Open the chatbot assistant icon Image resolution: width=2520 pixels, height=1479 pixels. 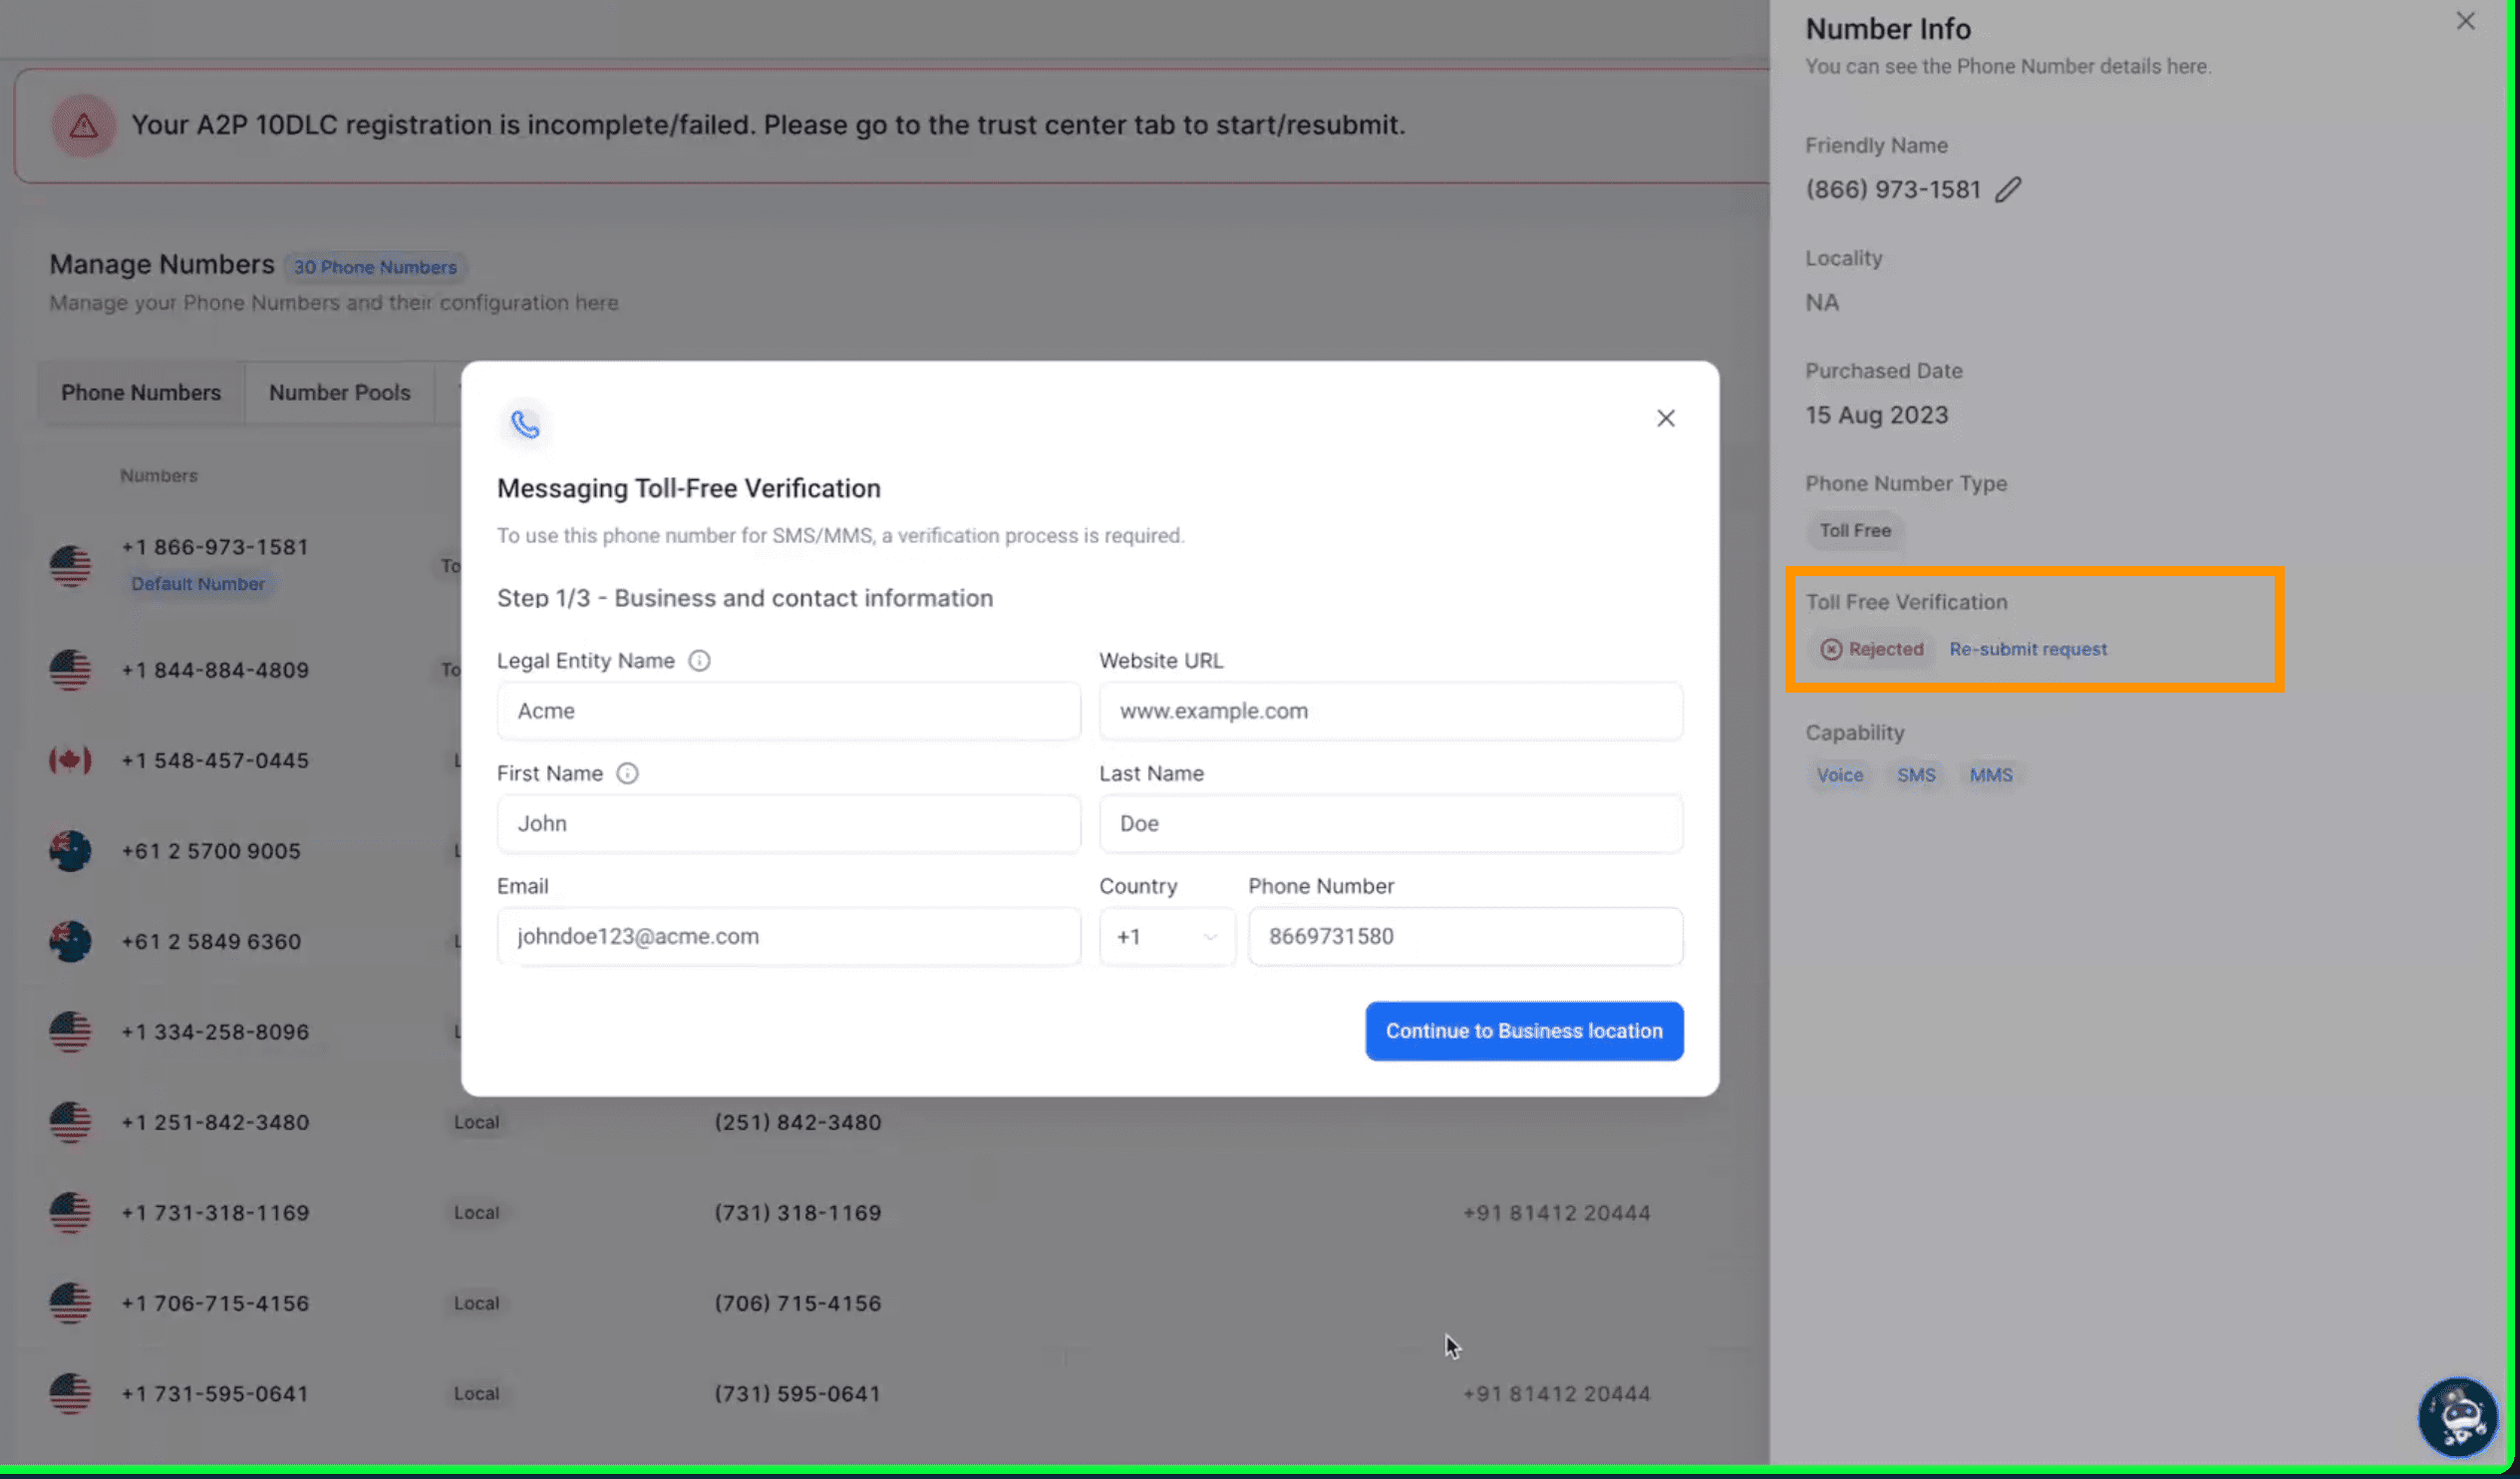[2458, 1416]
